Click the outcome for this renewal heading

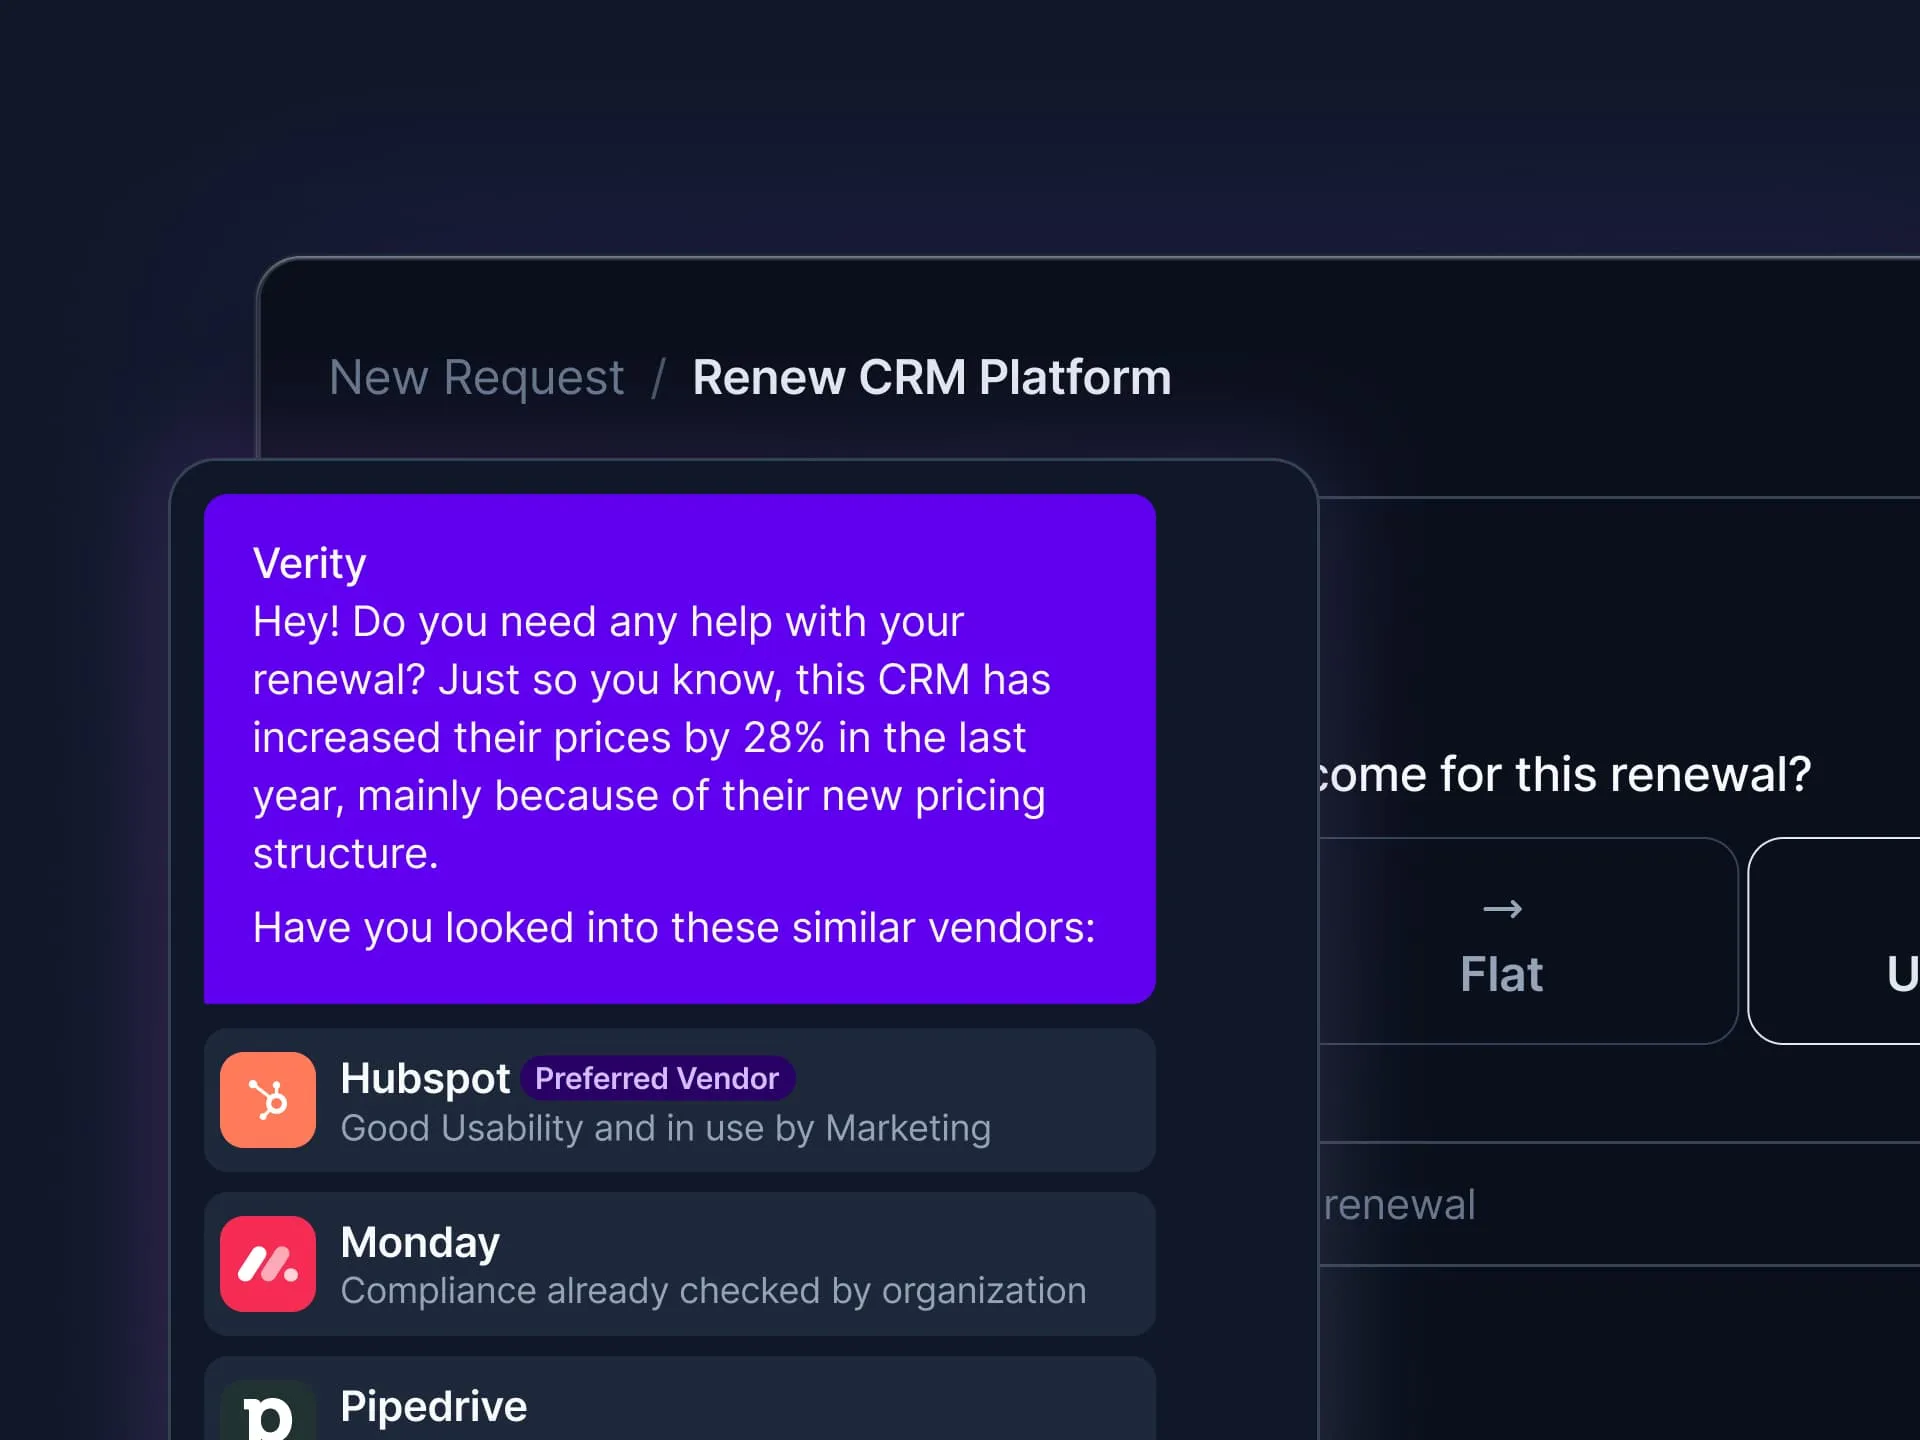[1565, 774]
